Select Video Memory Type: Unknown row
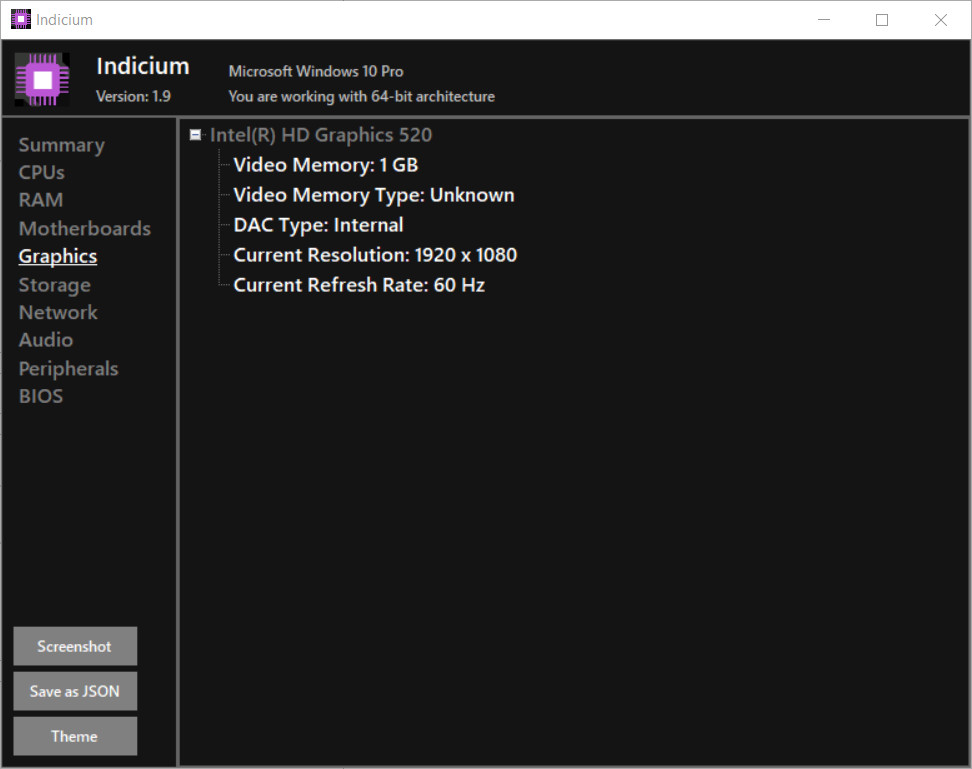972x769 pixels. click(374, 195)
